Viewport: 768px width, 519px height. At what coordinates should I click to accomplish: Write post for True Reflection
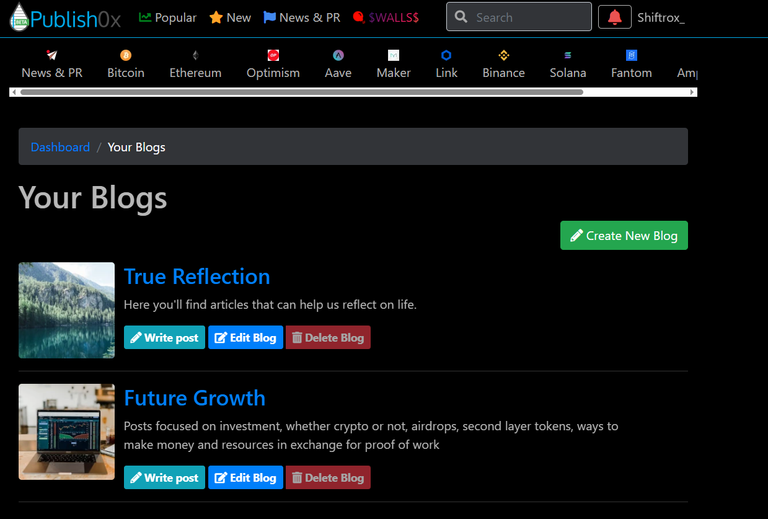click(x=164, y=337)
